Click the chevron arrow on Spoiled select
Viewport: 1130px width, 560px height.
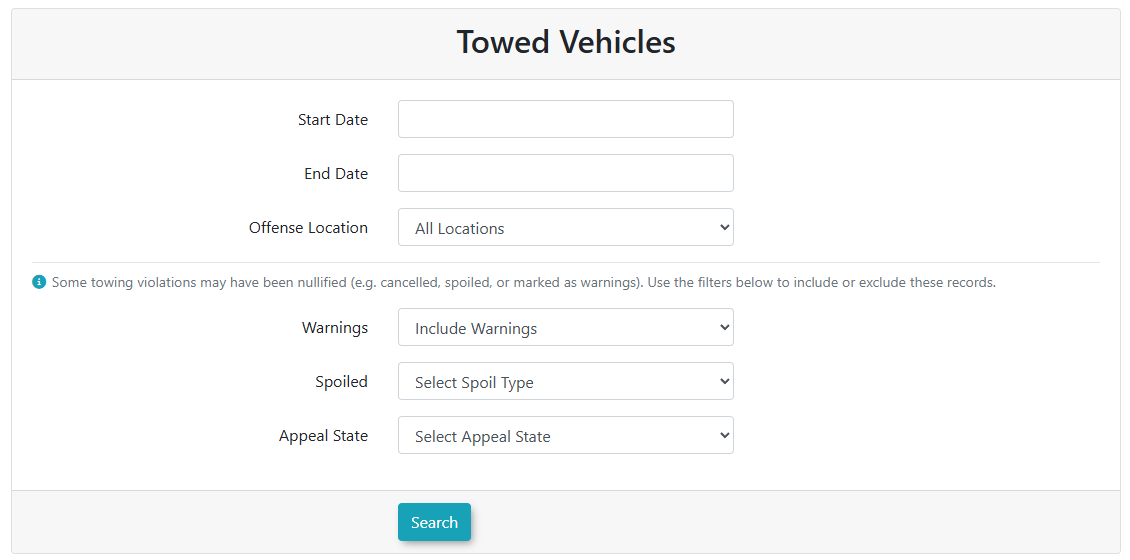pos(724,381)
